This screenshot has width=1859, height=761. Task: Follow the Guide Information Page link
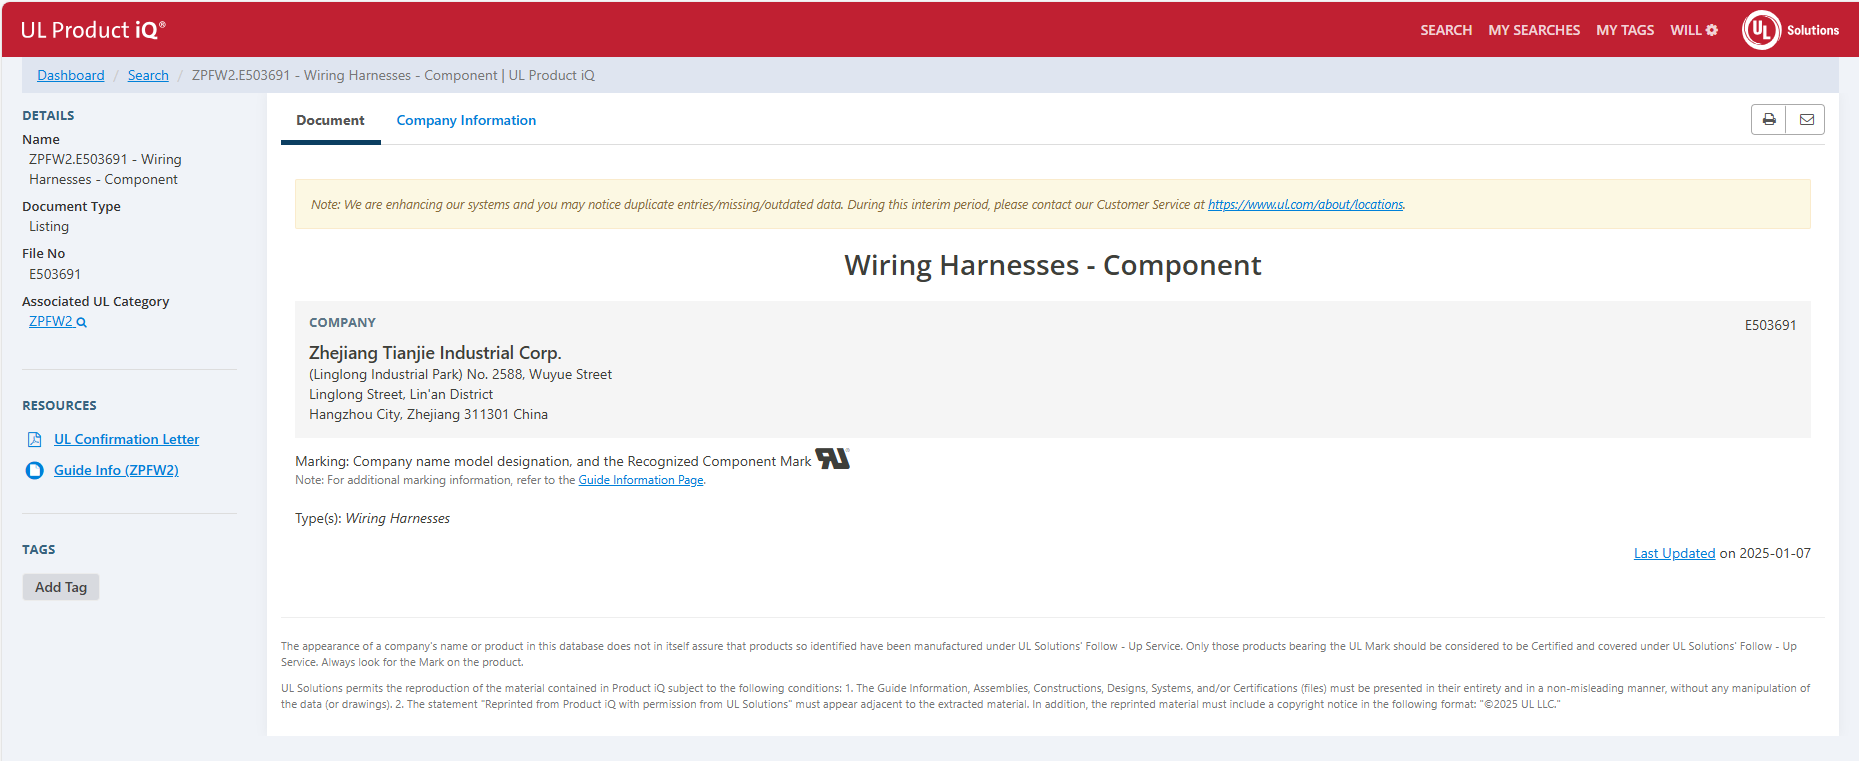[x=640, y=481]
